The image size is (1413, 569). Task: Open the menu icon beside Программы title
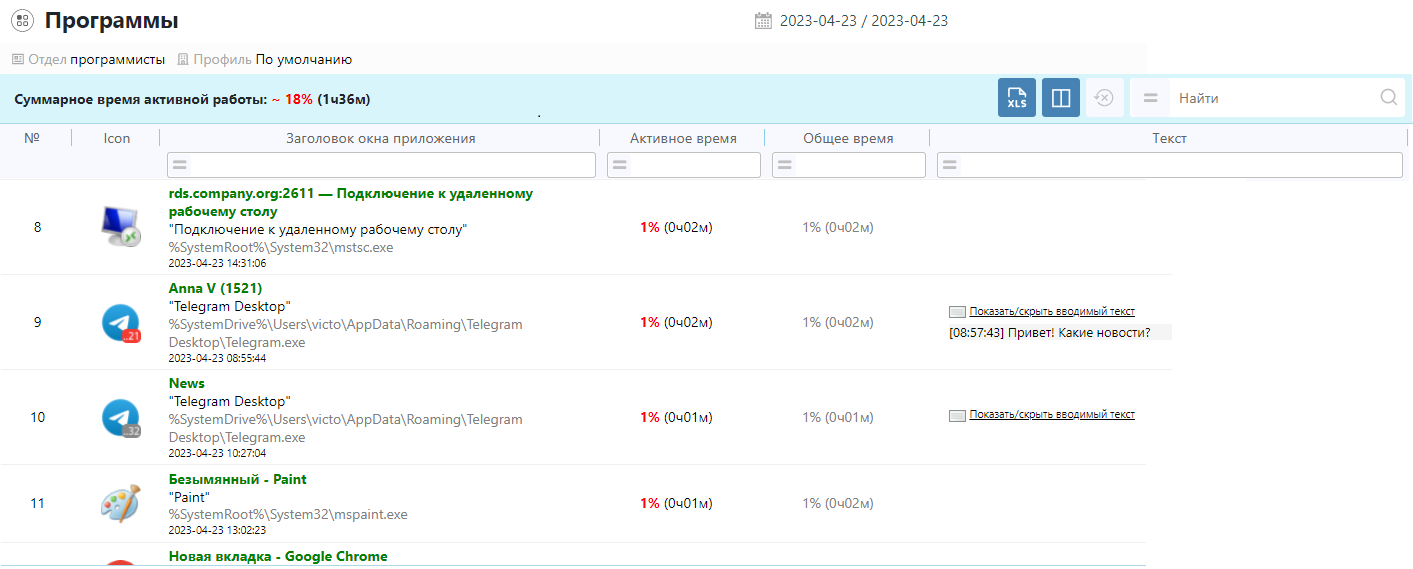coord(22,20)
